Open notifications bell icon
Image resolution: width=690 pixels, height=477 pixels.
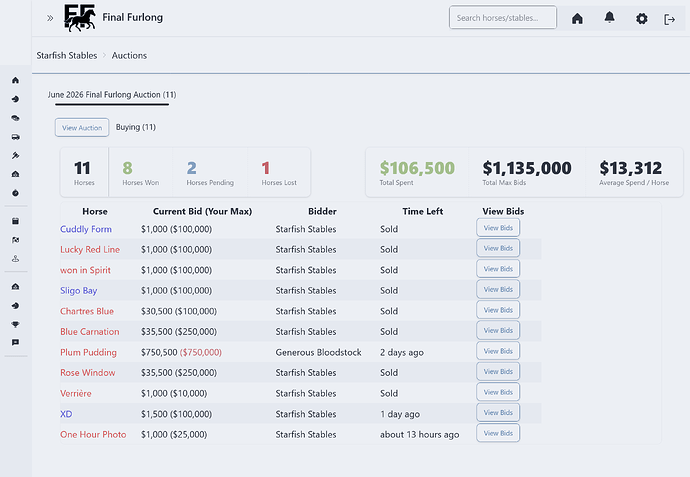point(609,18)
